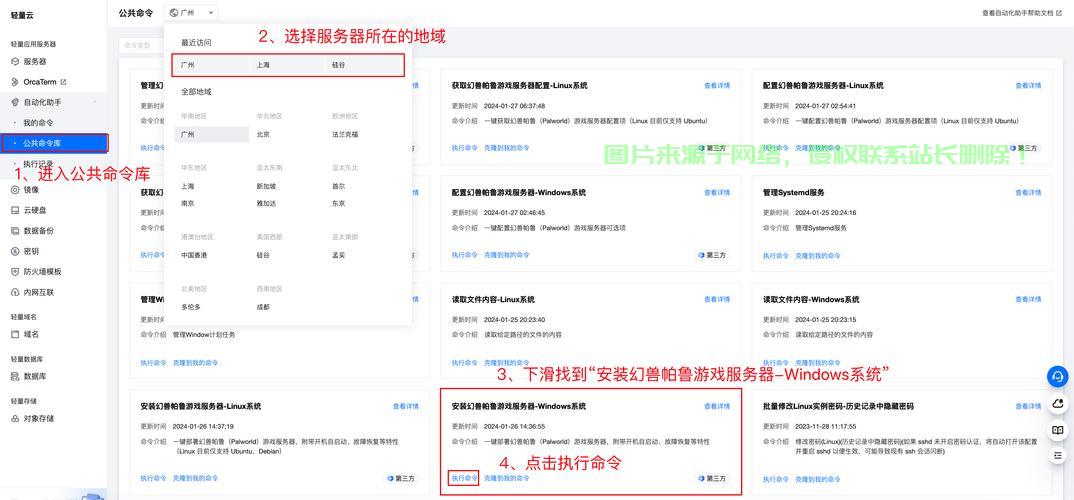The width and height of the screenshot is (1074, 500).
Task: View details of 读取文件内容-Windows系统
Action: tap(1028, 299)
